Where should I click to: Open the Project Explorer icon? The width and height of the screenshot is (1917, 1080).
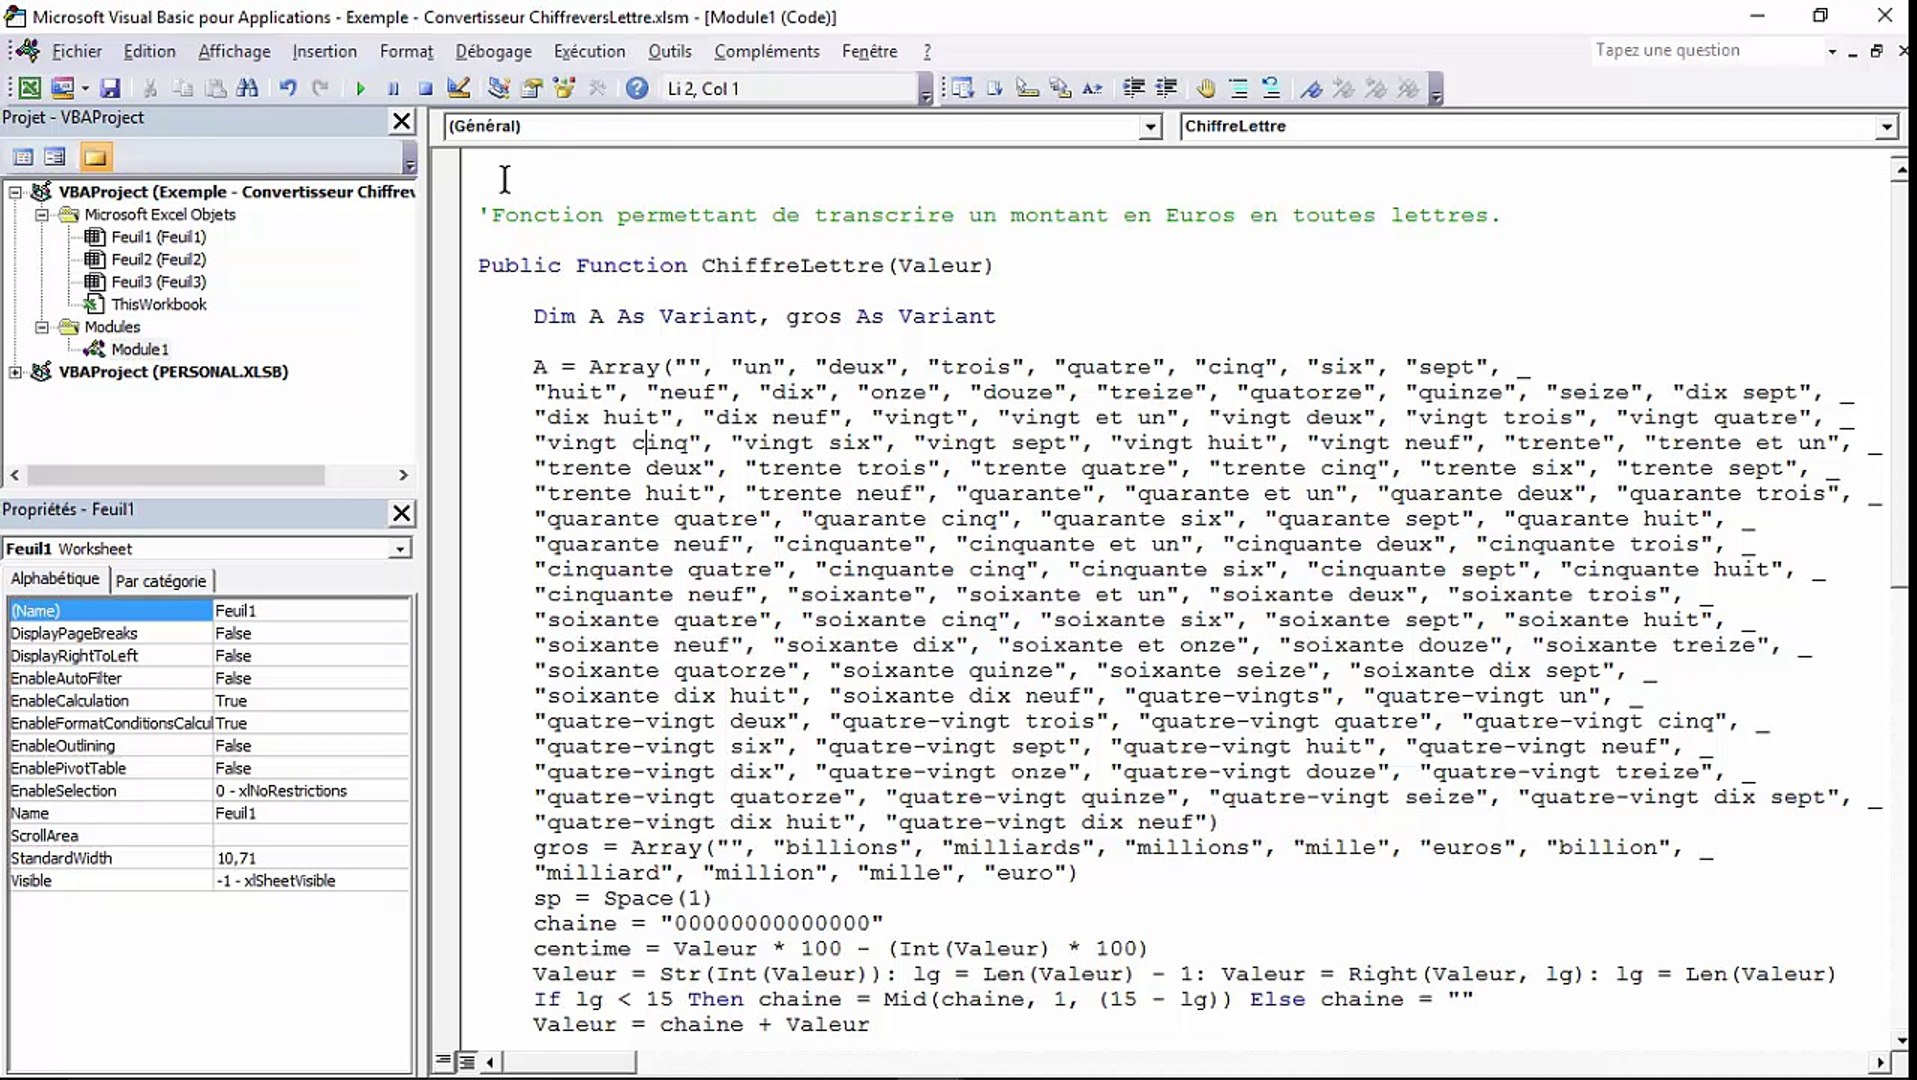pyautogui.click(x=498, y=88)
